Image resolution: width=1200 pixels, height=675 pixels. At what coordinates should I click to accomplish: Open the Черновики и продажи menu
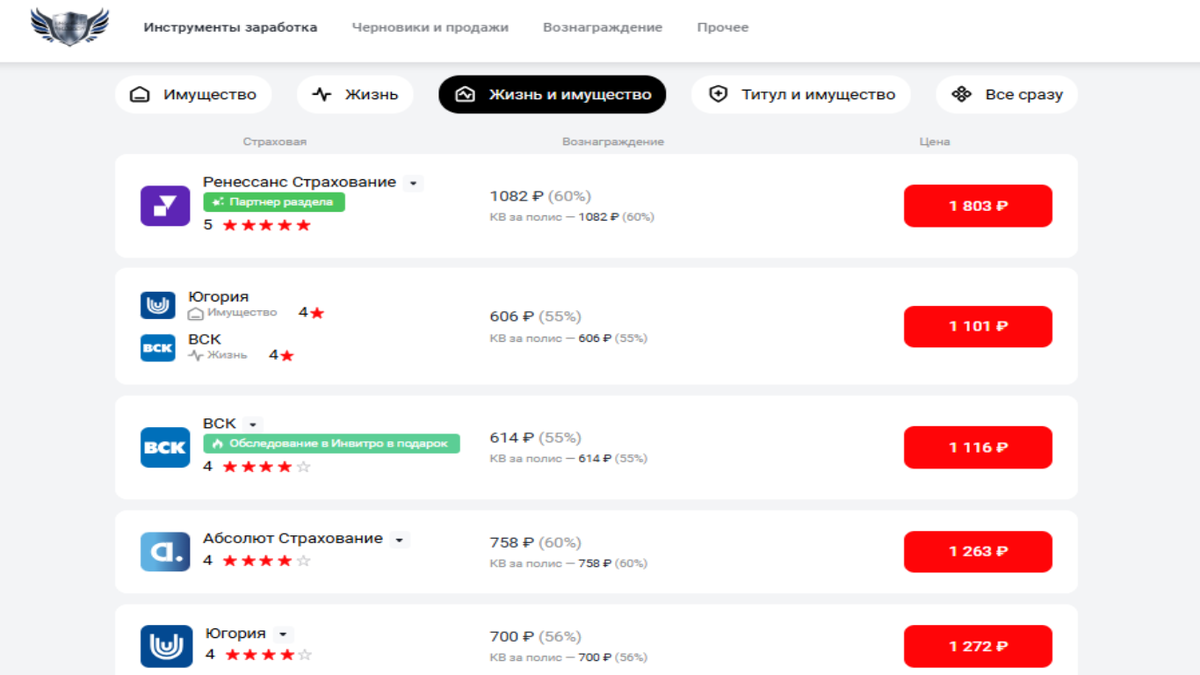430,27
